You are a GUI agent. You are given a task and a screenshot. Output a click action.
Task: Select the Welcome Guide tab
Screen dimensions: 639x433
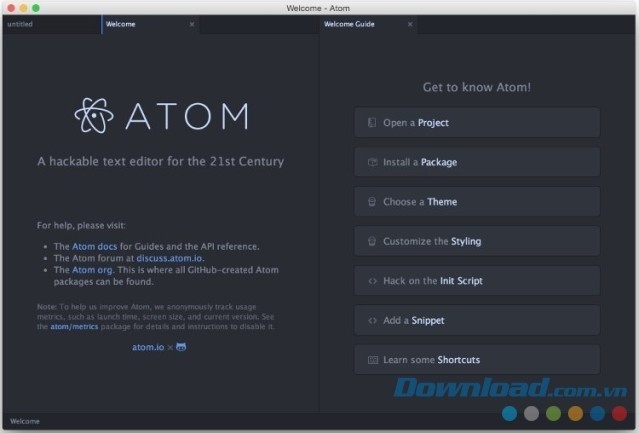click(368, 24)
